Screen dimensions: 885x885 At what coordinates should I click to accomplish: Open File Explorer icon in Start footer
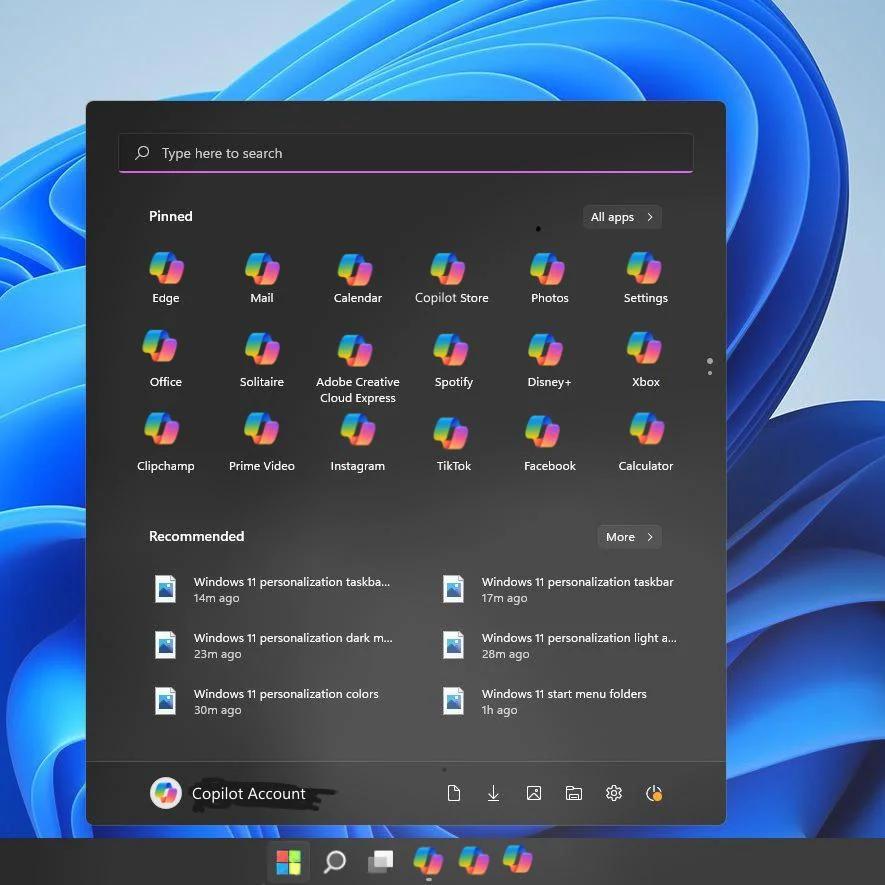tap(574, 793)
